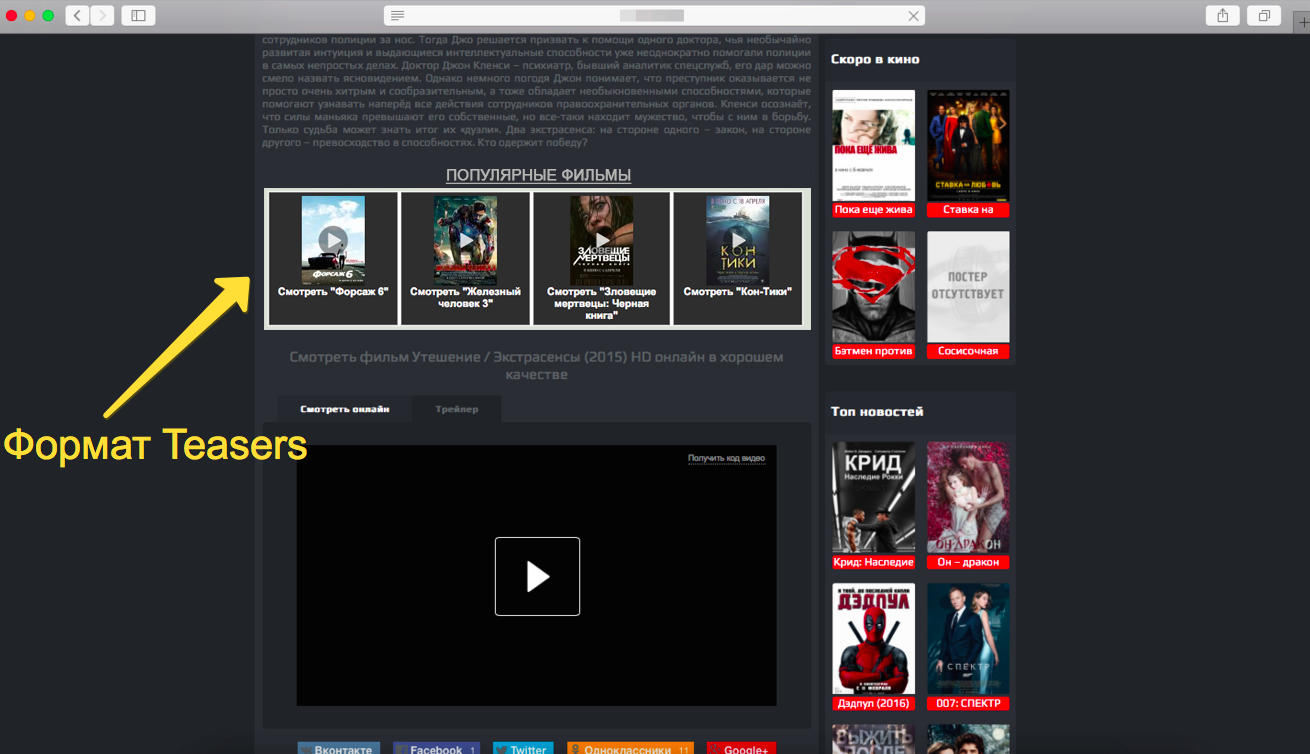Click Получить код видео link
The height and width of the screenshot is (754, 1310).
pyautogui.click(x=726, y=458)
